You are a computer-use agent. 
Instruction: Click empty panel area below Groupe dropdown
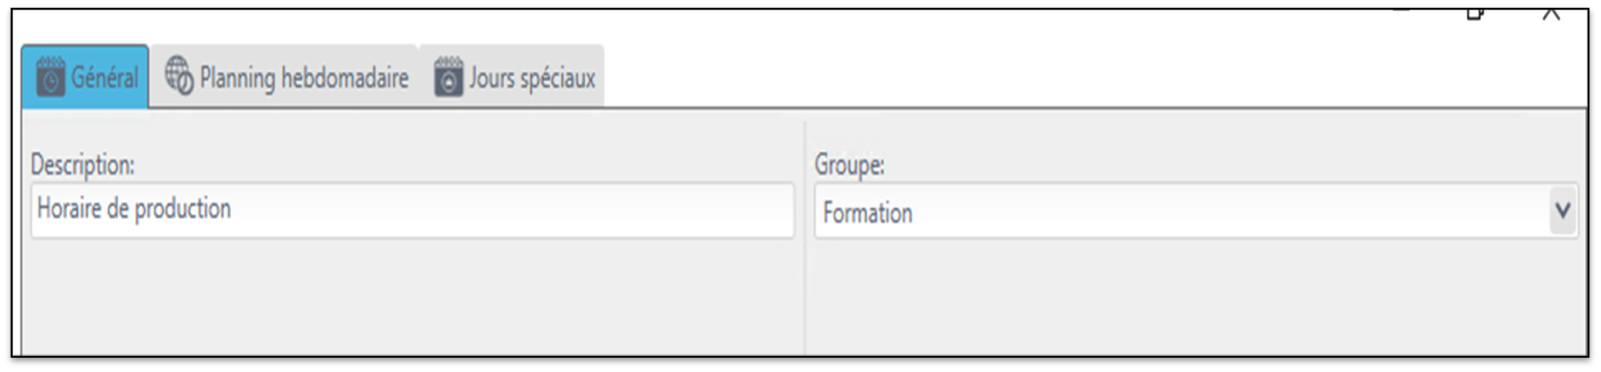[1196, 297]
